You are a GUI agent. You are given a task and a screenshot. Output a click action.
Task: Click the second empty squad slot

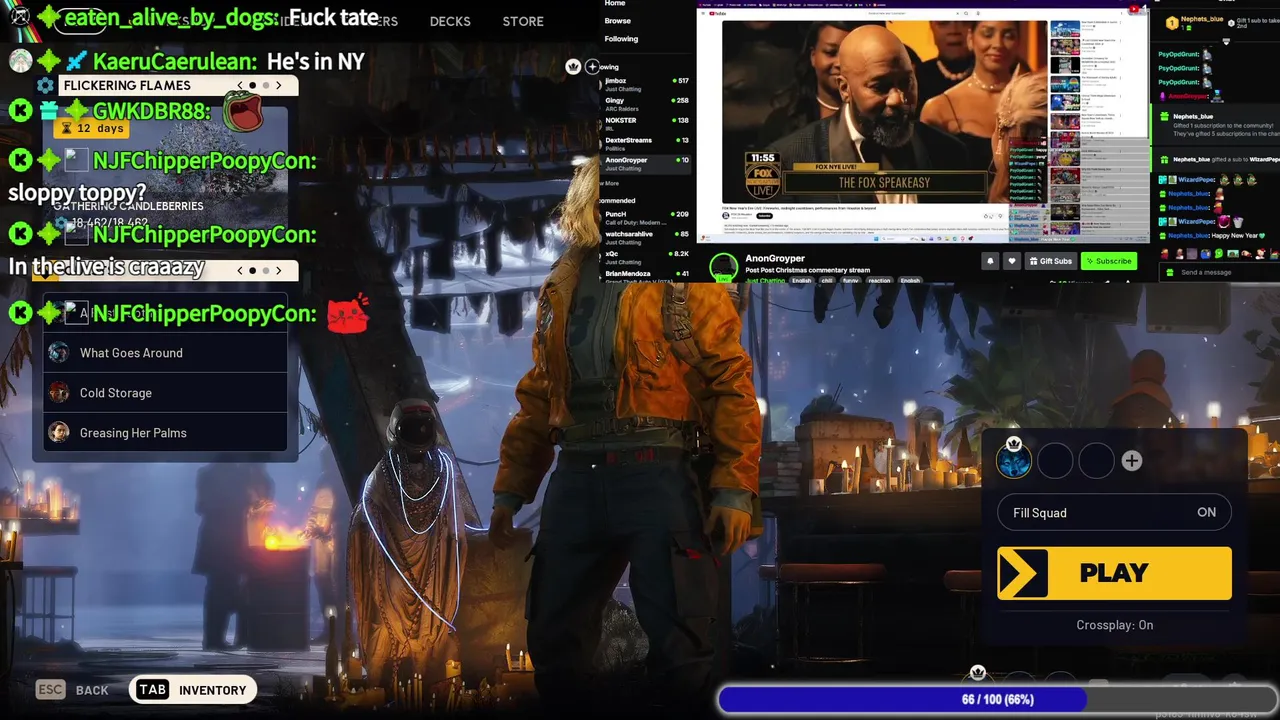pyautogui.click(x=1055, y=461)
